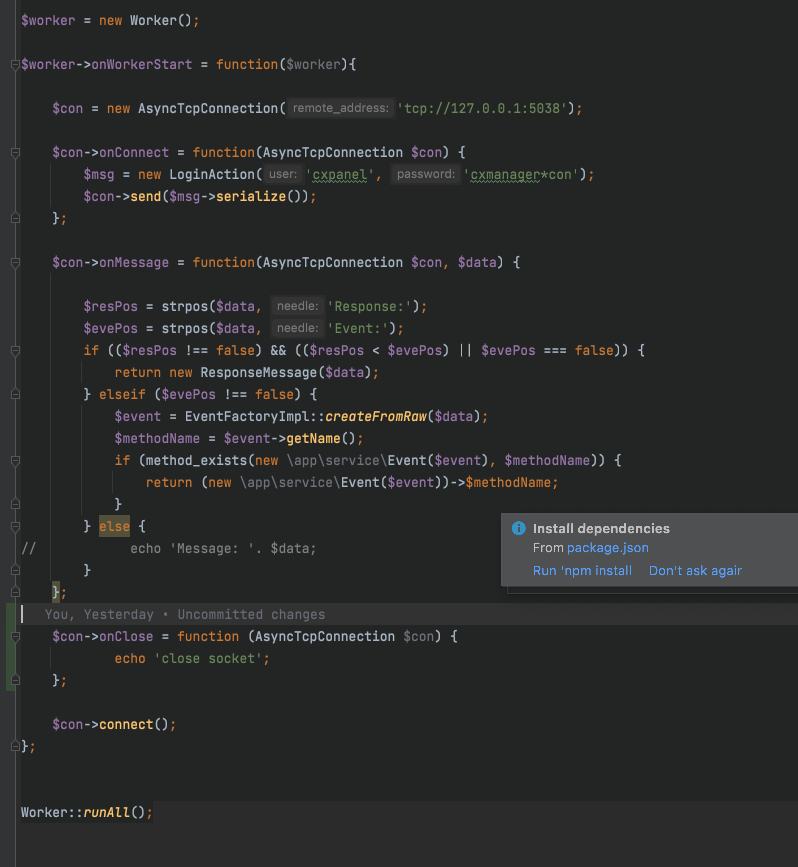This screenshot has height=867, width=798.
Task: Click the password: parameter hint
Action: [x=426, y=174]
